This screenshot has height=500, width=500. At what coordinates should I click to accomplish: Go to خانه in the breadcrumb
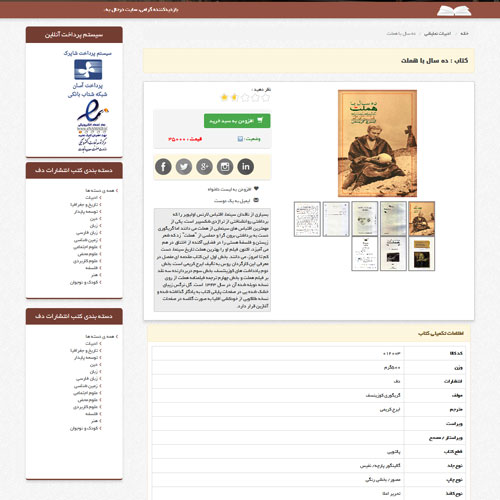coord(464,34)
